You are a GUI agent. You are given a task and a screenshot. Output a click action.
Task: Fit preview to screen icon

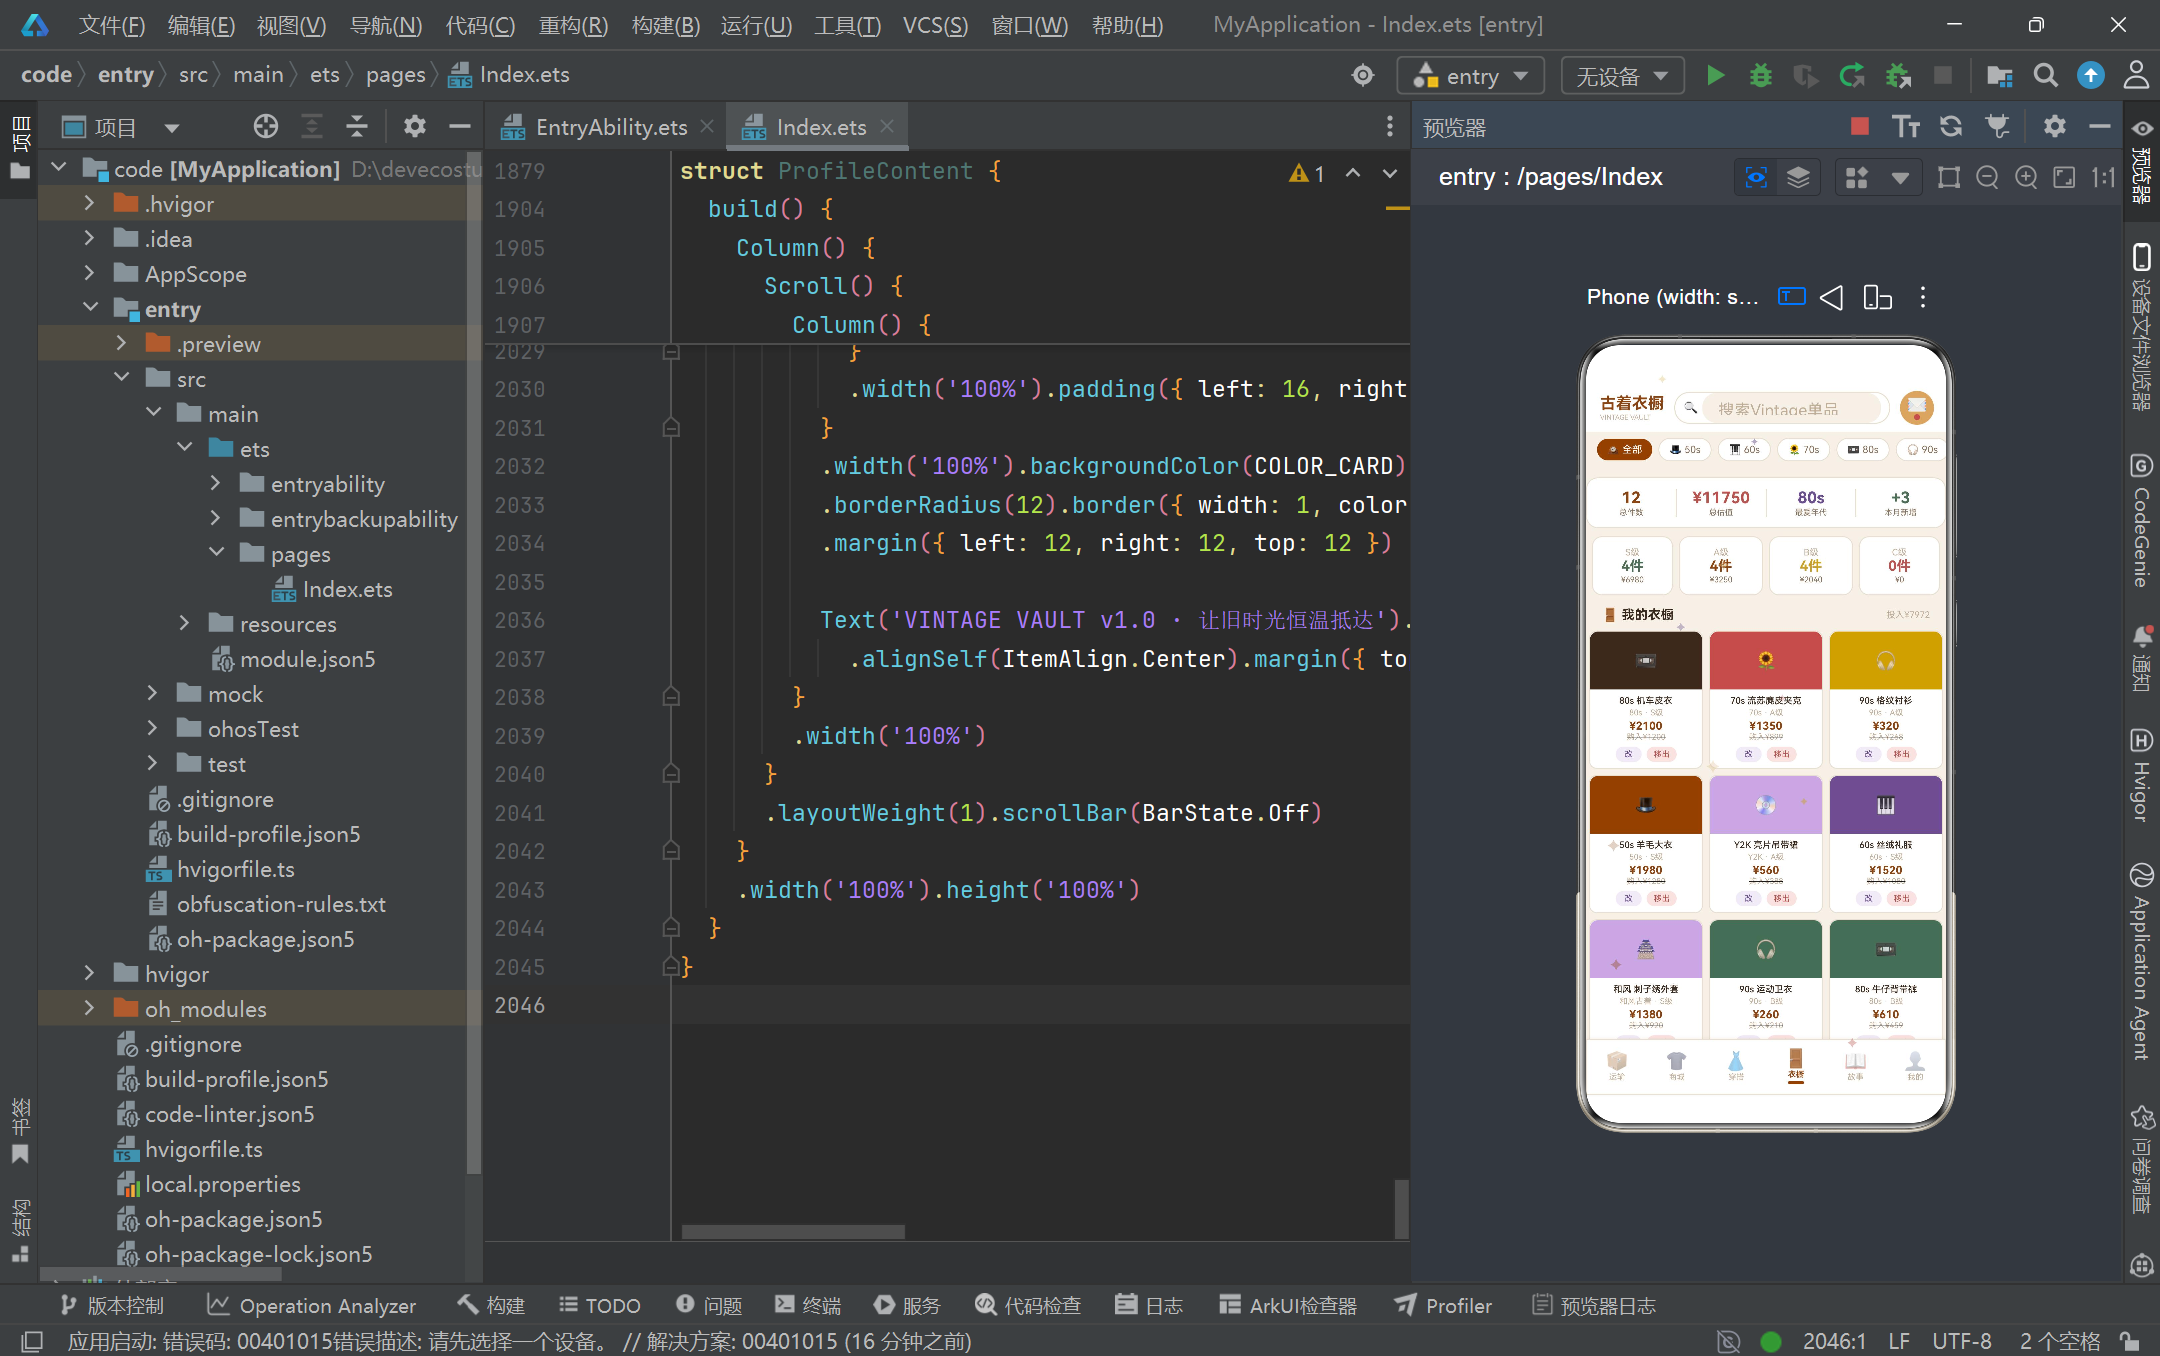coord(2064,177)
